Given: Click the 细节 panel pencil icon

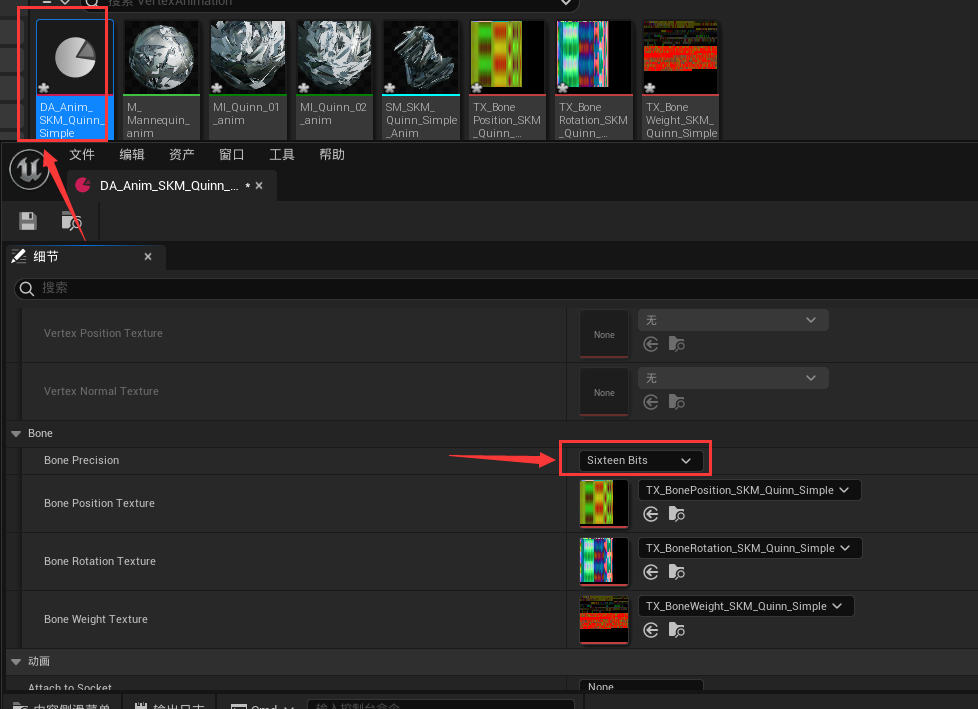Looking at the screenshot, I should coord(19,256).
